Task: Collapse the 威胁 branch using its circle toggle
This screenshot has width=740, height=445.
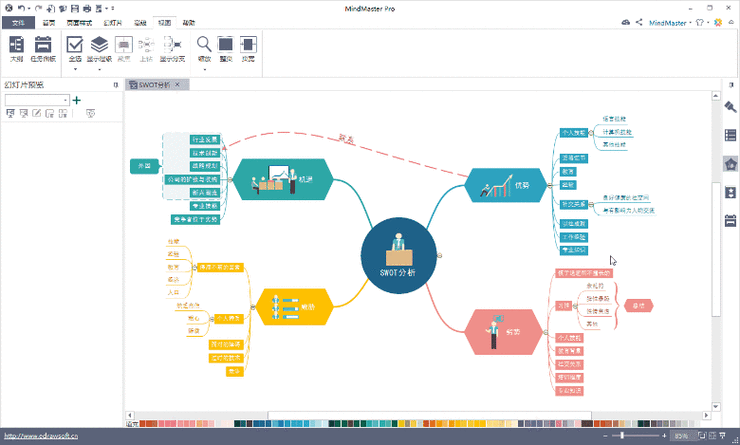Action: [253, 307]
